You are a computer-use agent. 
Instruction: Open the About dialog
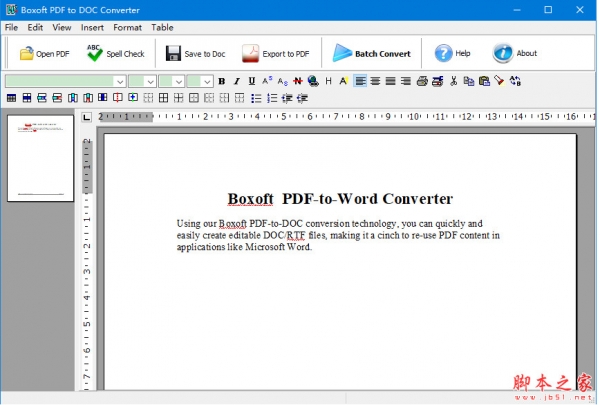[515, 53]
